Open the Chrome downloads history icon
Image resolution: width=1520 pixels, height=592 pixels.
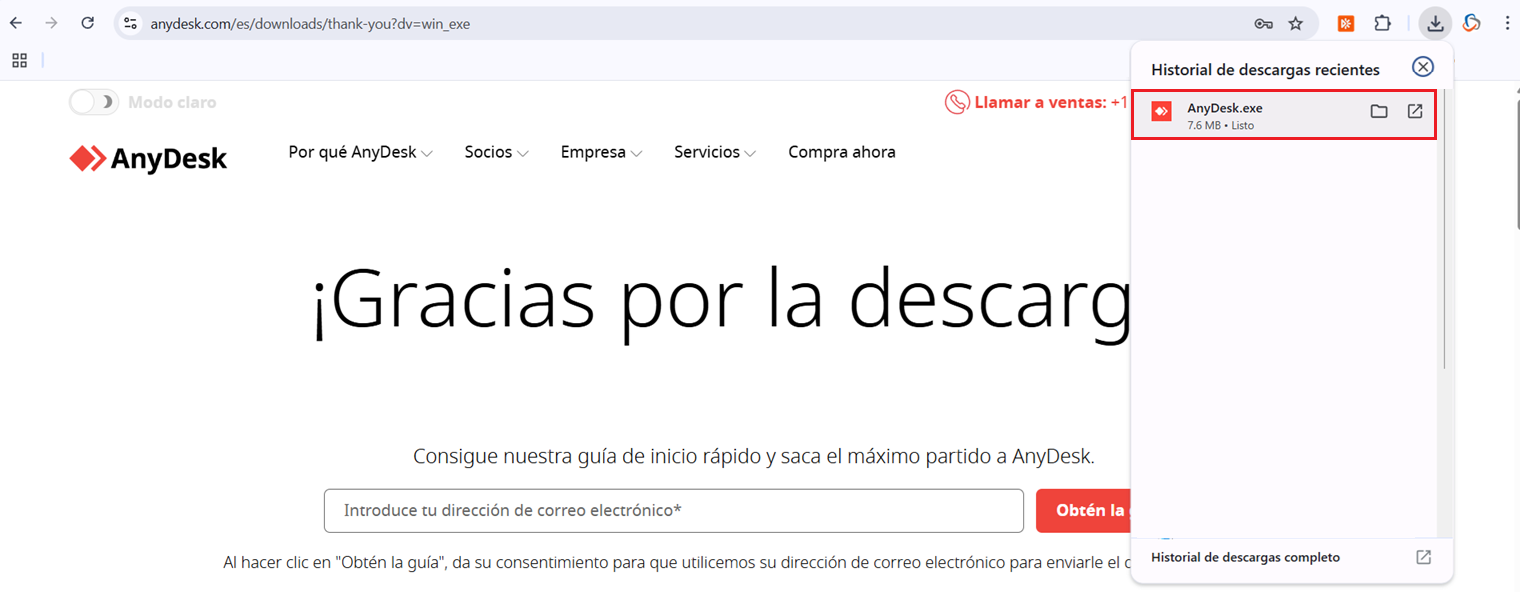point(1435,22)
